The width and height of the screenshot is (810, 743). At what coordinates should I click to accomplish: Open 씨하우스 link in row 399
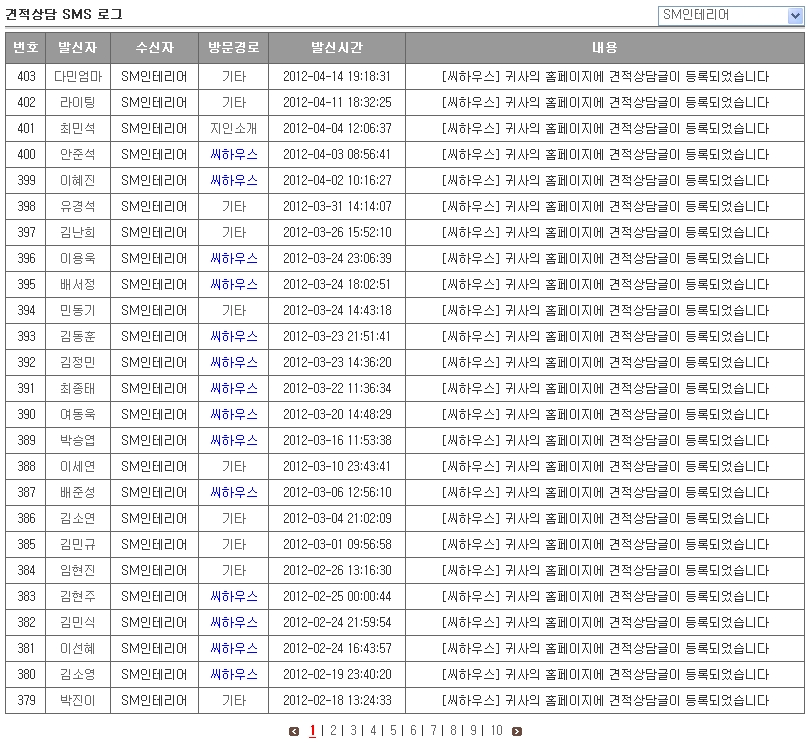coord(233,180)
